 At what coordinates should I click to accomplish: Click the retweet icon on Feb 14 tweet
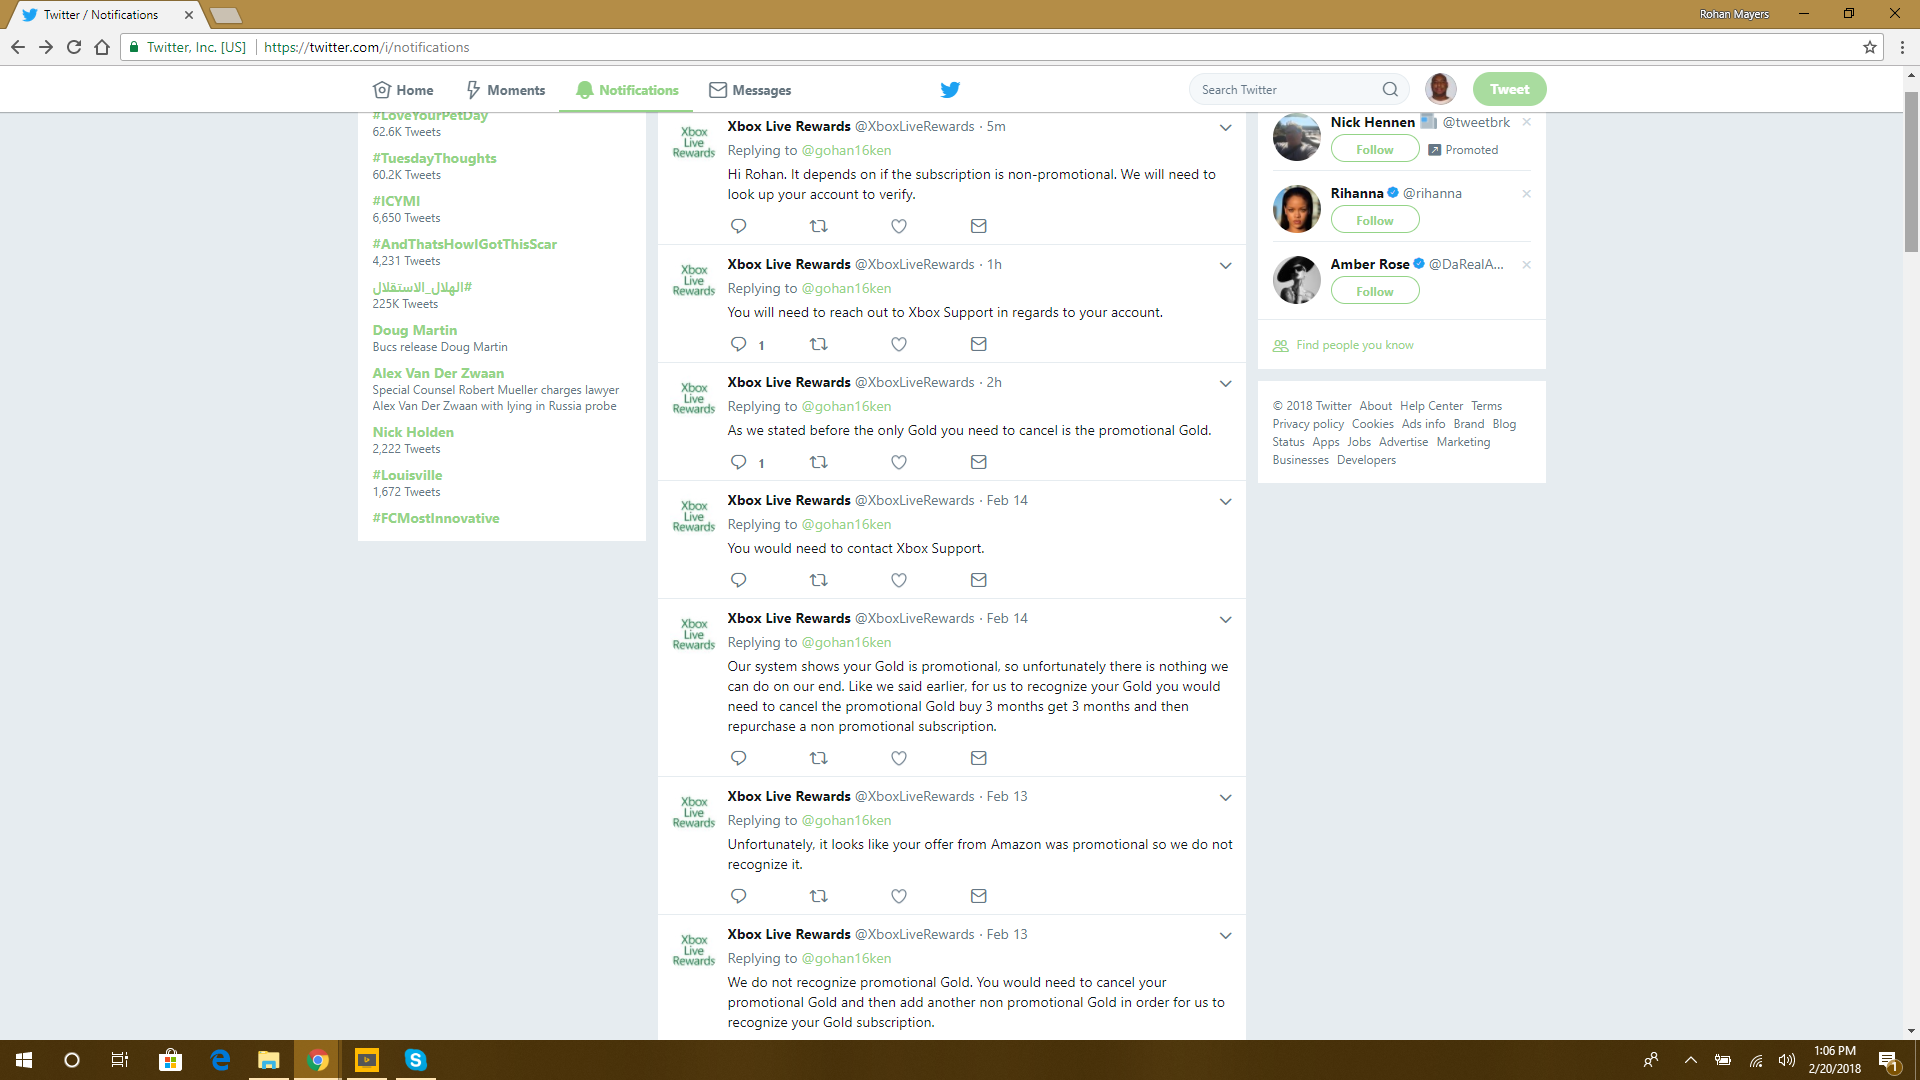(818, 580)
